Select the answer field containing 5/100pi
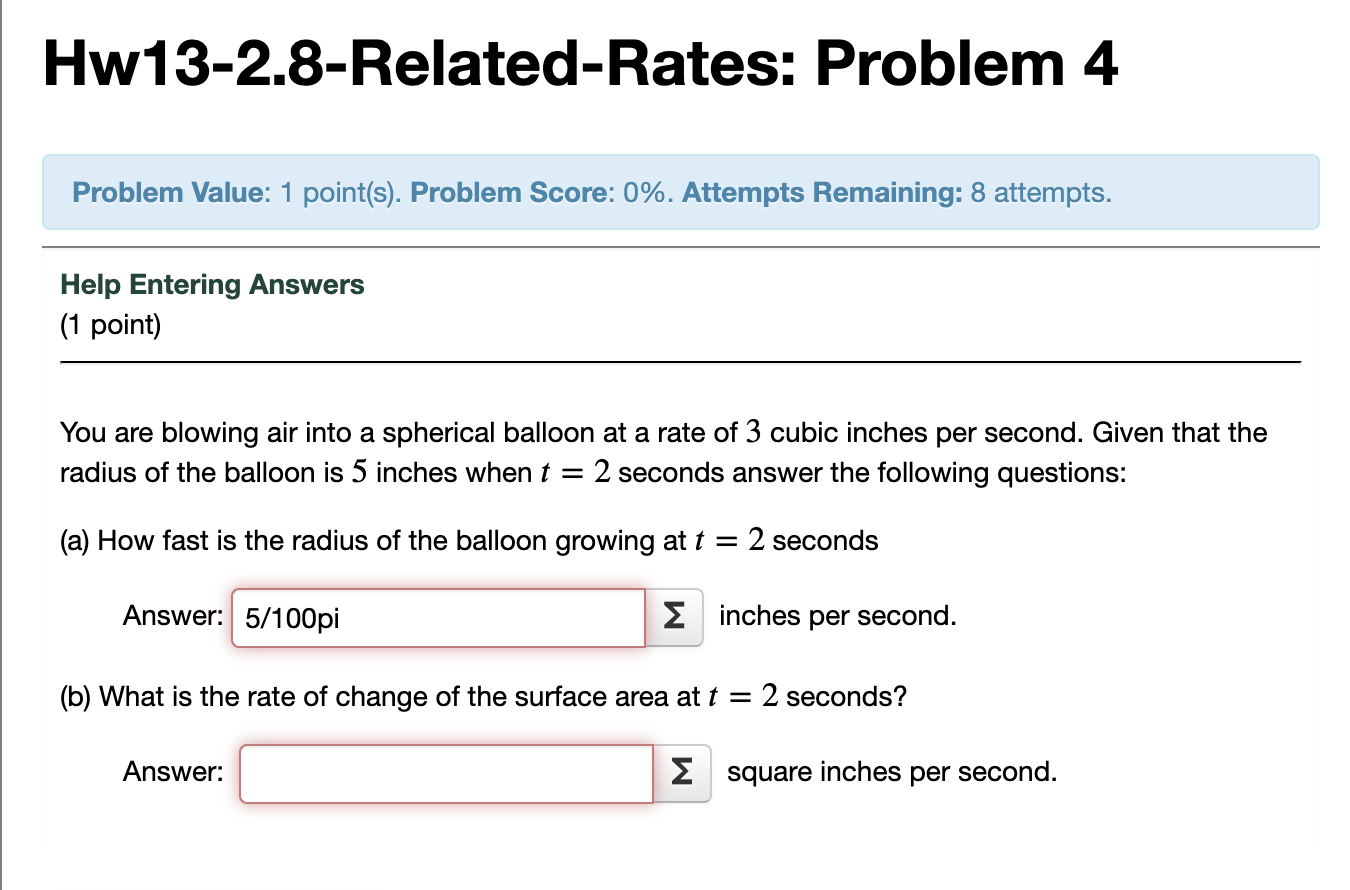The height and width of the screenshot is (890, 1350). (x=438, y=618)
